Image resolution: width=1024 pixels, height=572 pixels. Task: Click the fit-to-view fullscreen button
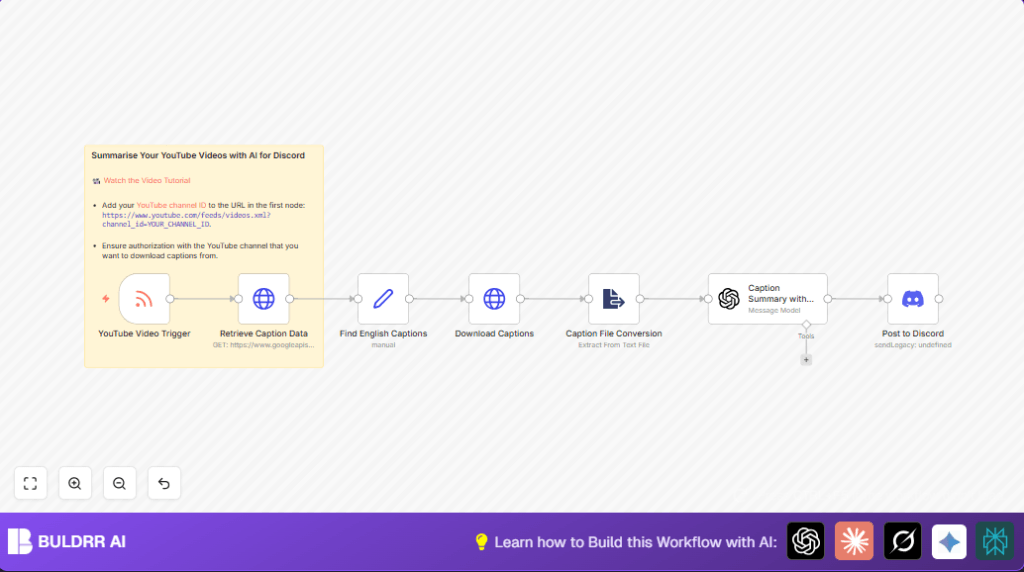[31, 483]
